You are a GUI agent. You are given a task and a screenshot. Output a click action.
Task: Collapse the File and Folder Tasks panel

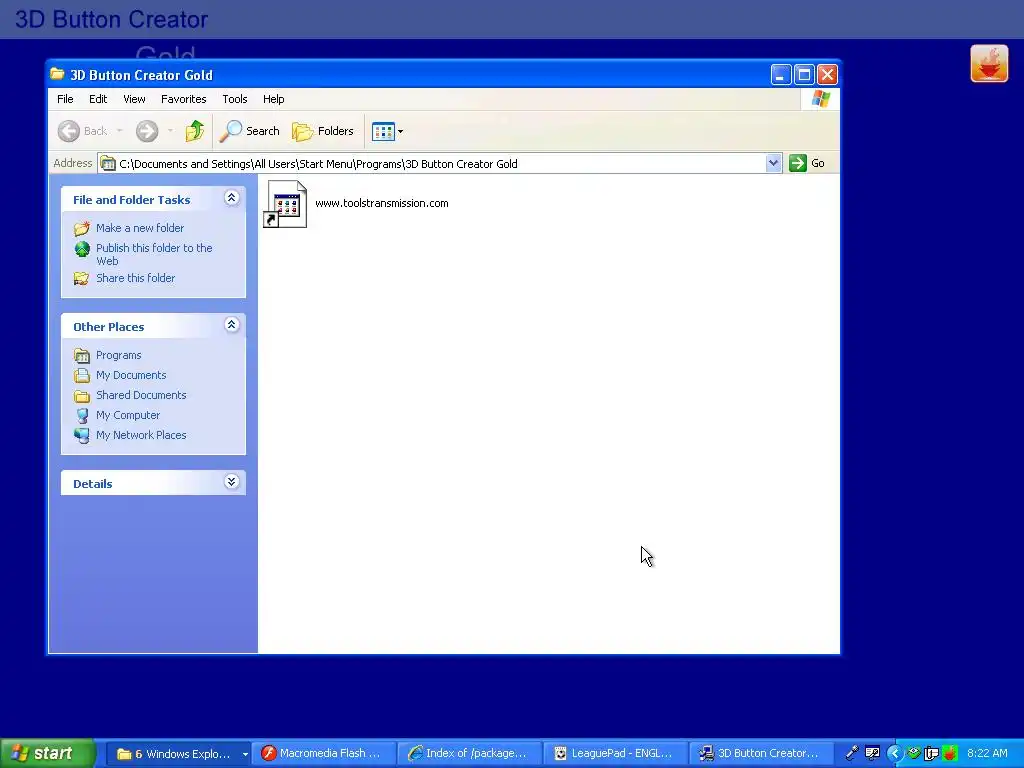pyautogui.click(x=231, y=198)
